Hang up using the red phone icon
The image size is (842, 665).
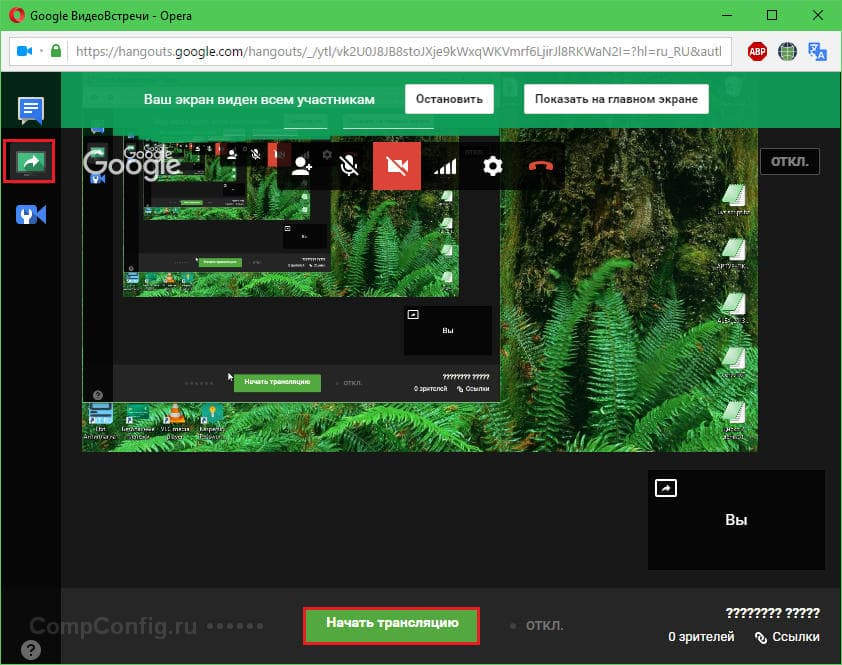[540, 166]
